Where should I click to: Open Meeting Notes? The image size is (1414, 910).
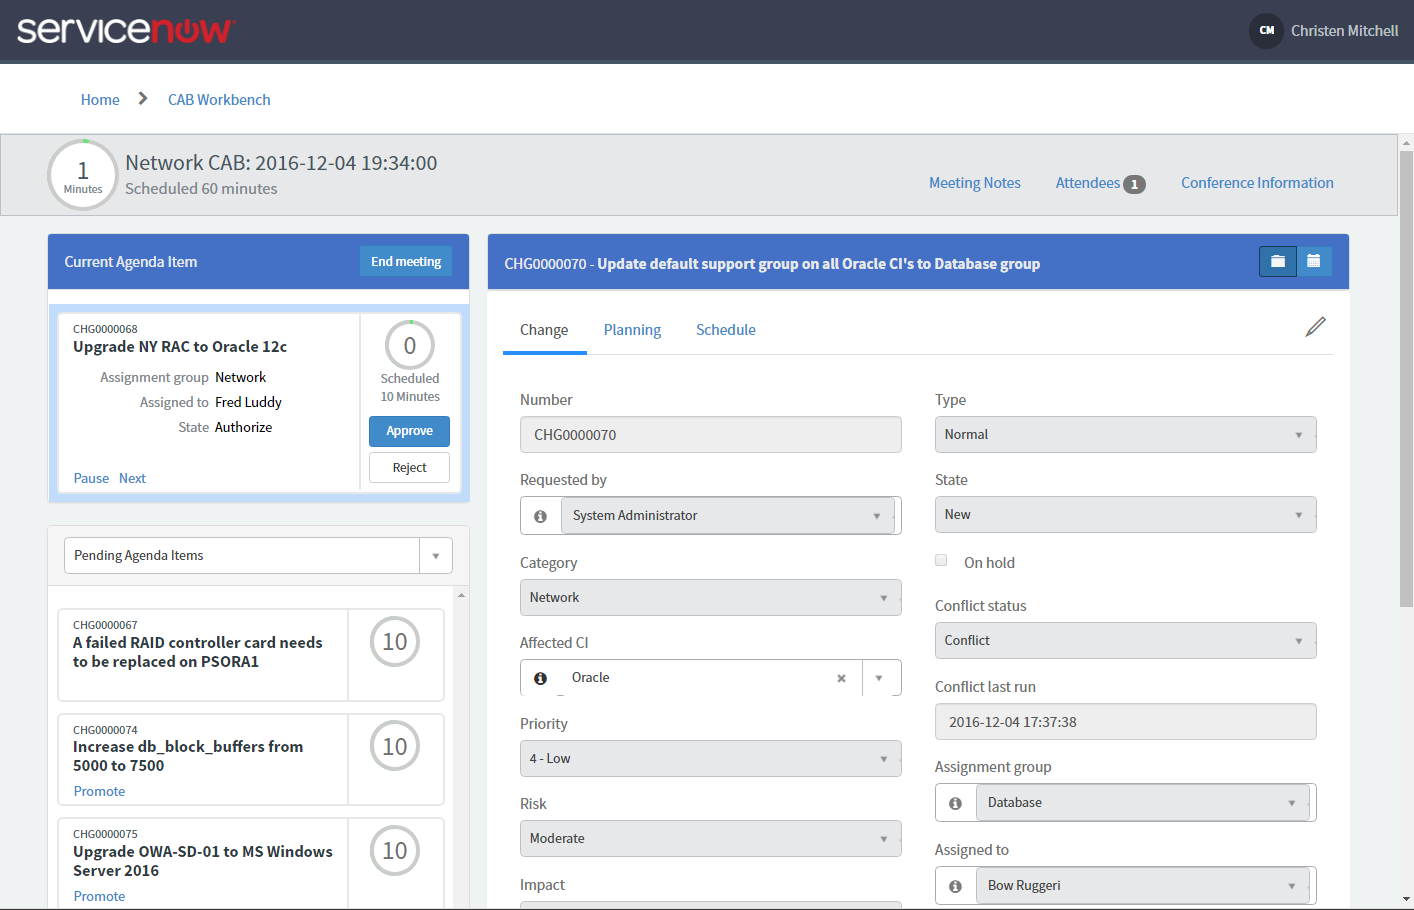[975, 183]
